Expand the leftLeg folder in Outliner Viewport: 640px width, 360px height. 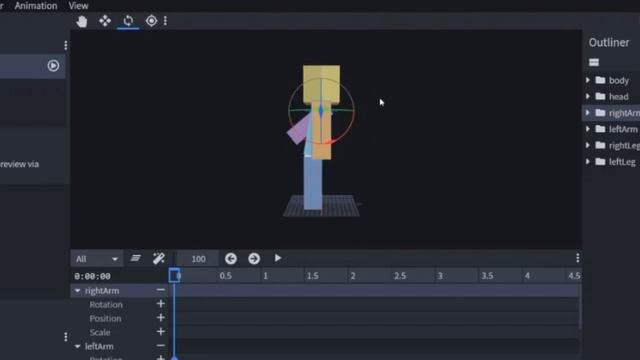588,162
